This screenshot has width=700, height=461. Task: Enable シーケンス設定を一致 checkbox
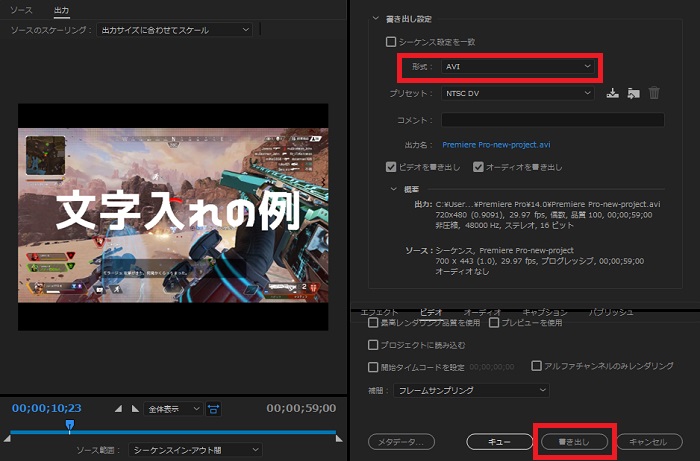point(391,42)
